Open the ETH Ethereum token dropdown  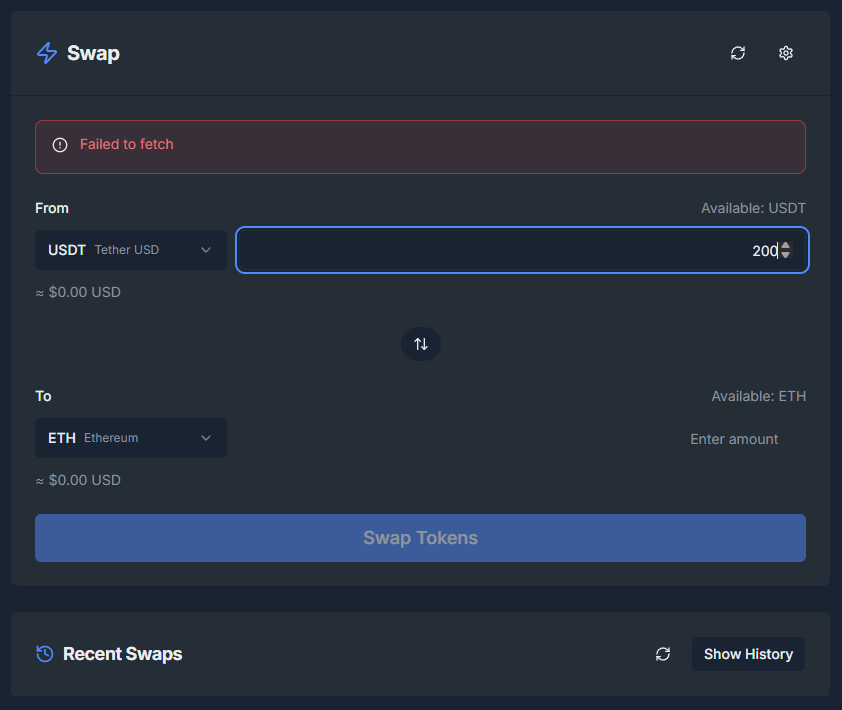click(131, 438)
